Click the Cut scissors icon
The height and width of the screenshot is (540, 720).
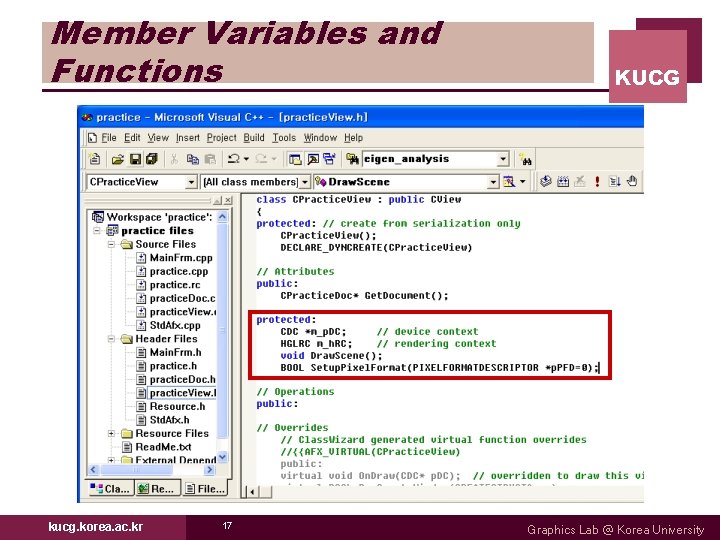[174, 159]
